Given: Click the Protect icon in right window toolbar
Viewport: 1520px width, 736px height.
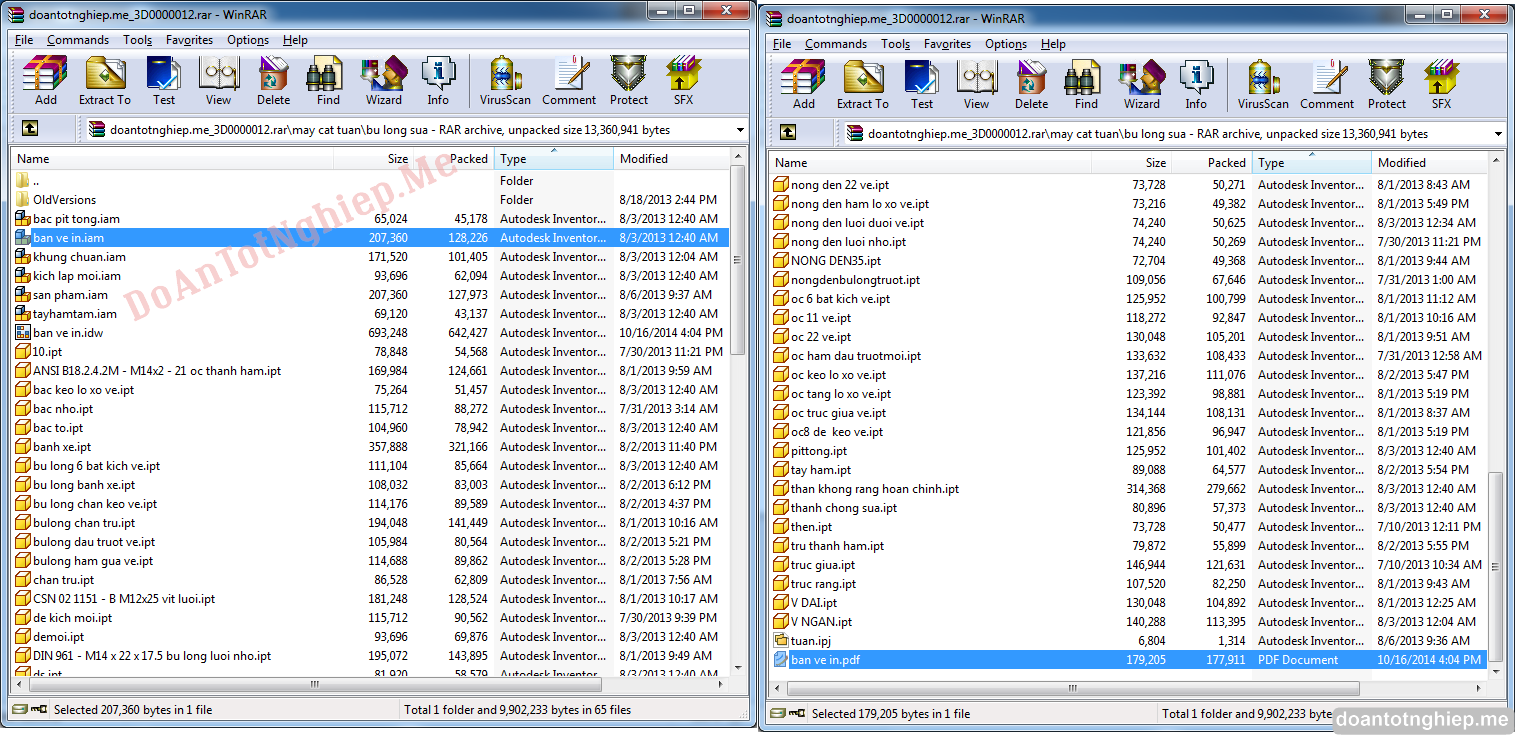Looking at the screenshot, I should 1387,84.
